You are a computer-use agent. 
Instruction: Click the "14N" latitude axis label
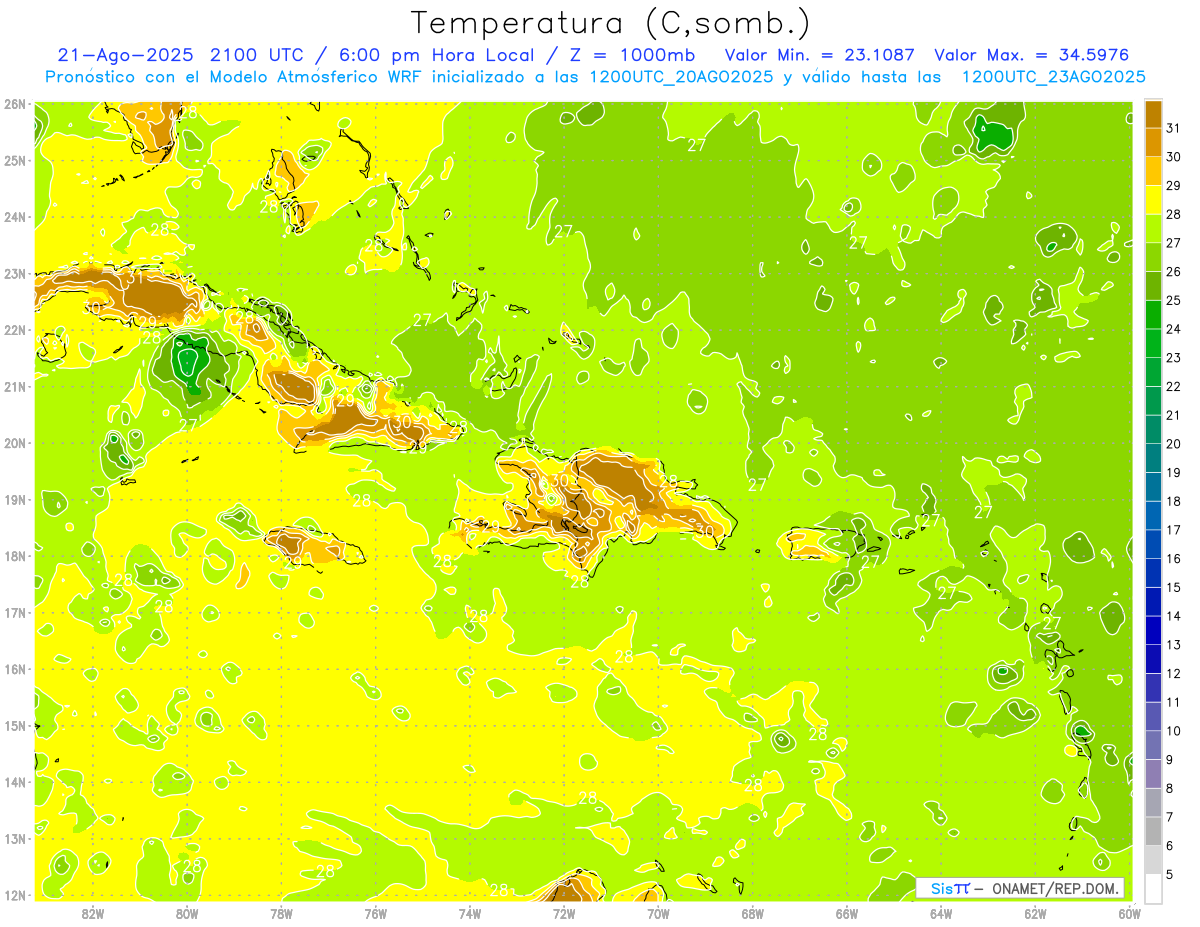(14, 782)
